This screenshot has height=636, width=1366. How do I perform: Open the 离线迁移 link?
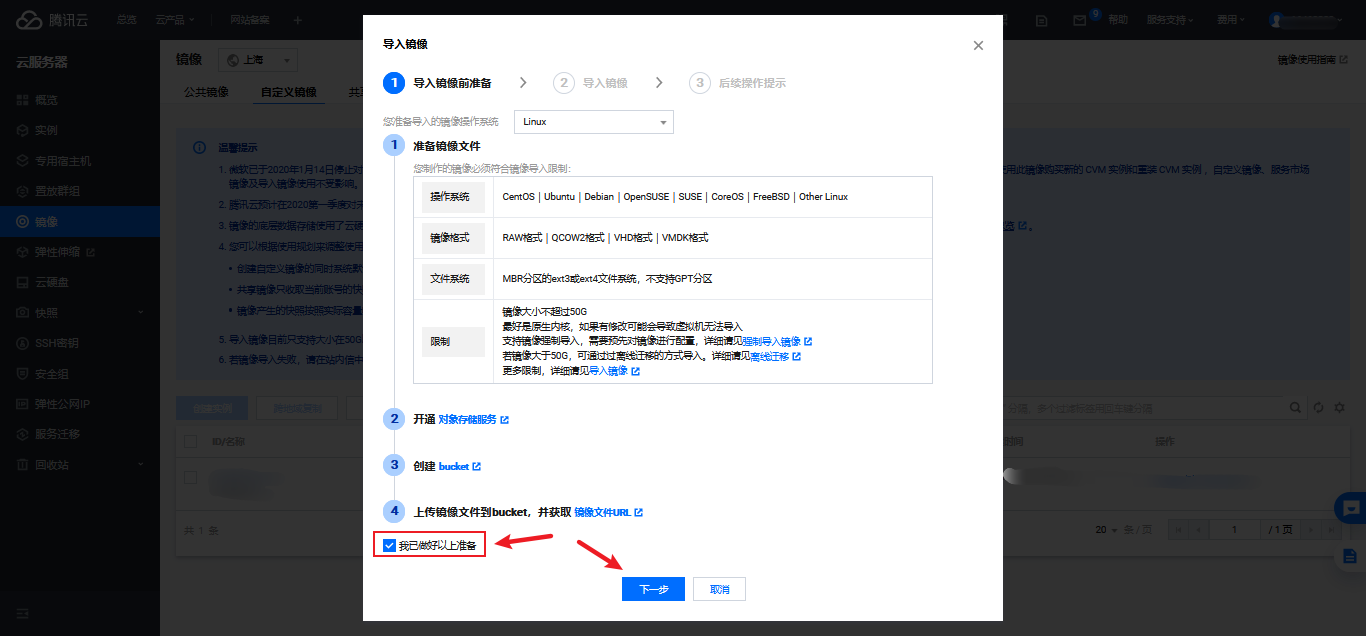(775, 356)
